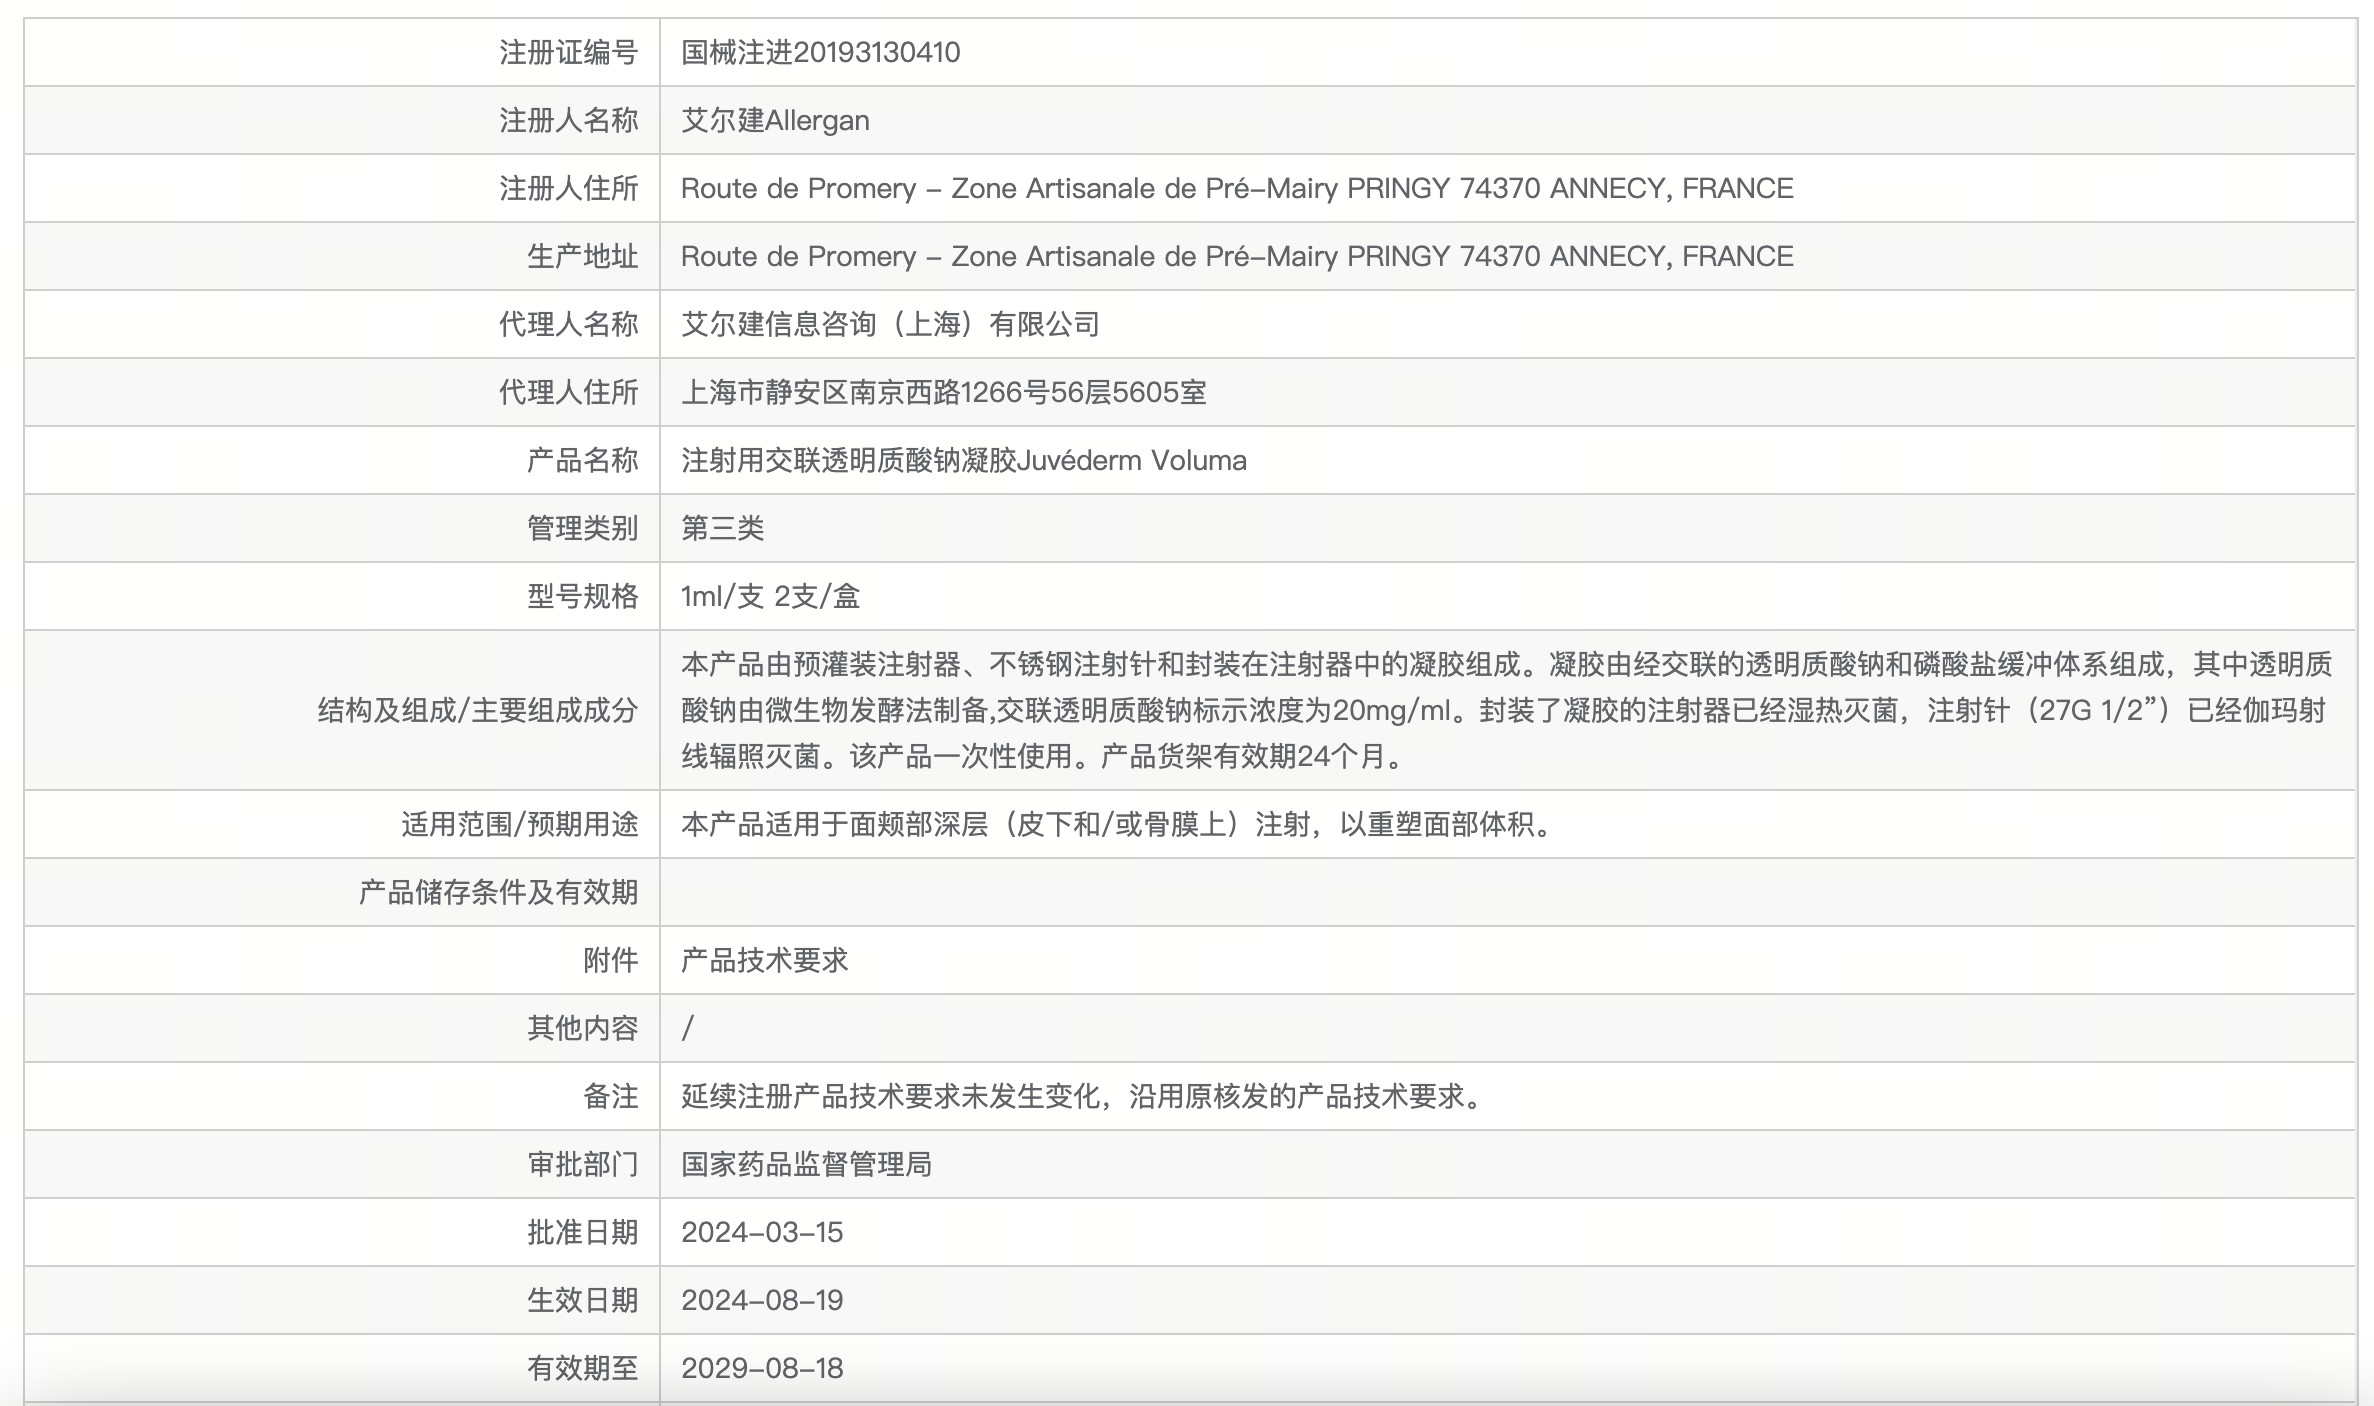The image size is (2374, 1406).
Task: Click the 生效日期 label
Action: (582, 1300)
